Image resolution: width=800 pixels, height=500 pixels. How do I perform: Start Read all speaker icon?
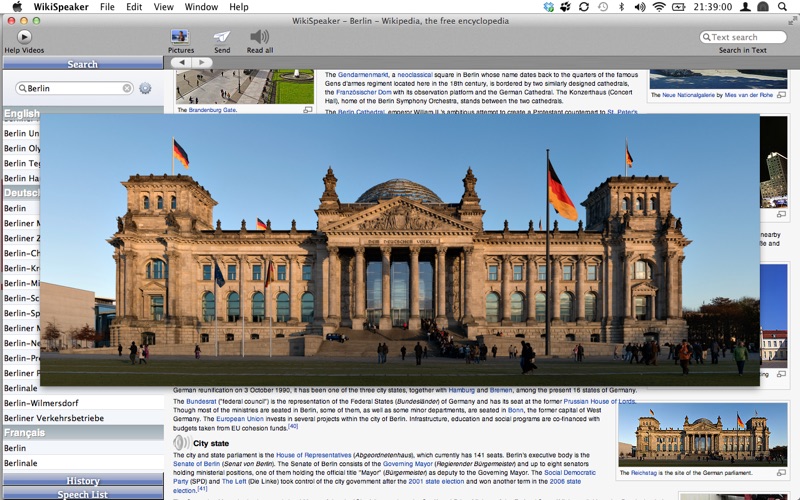coord(259,37)
